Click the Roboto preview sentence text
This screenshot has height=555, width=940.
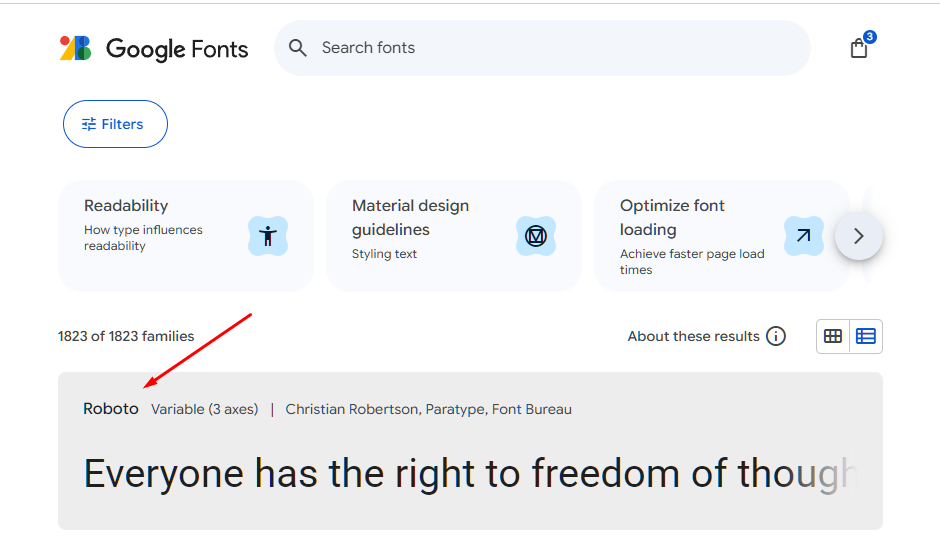[x=470, y=474]
